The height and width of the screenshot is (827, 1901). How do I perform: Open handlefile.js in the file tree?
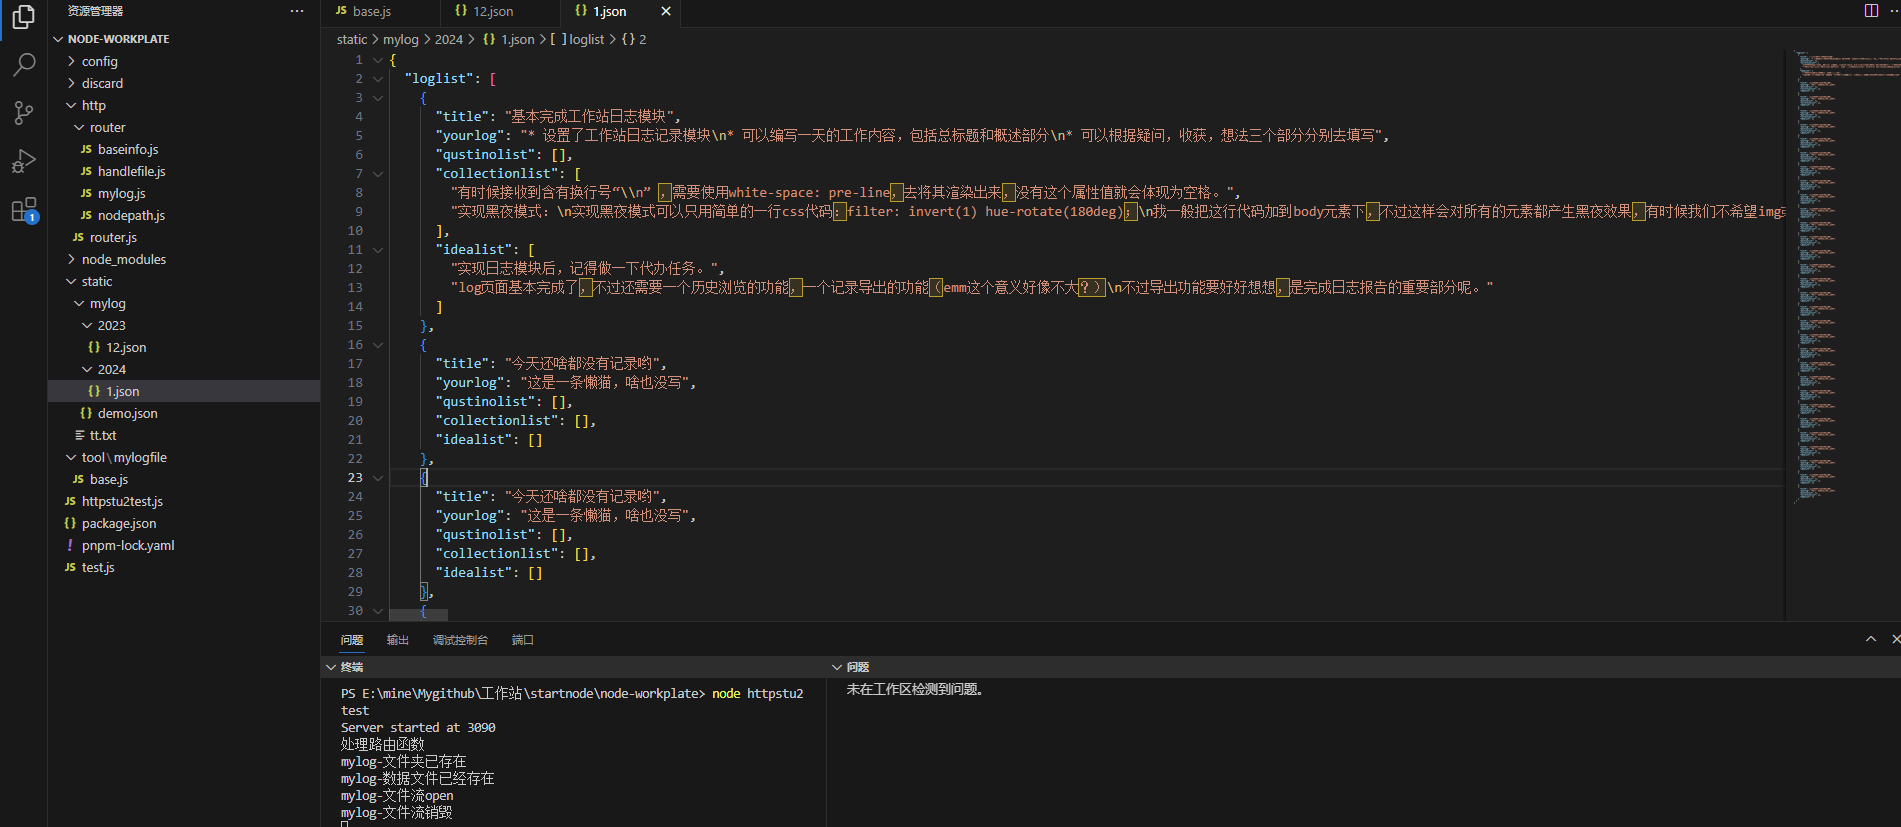184,171
